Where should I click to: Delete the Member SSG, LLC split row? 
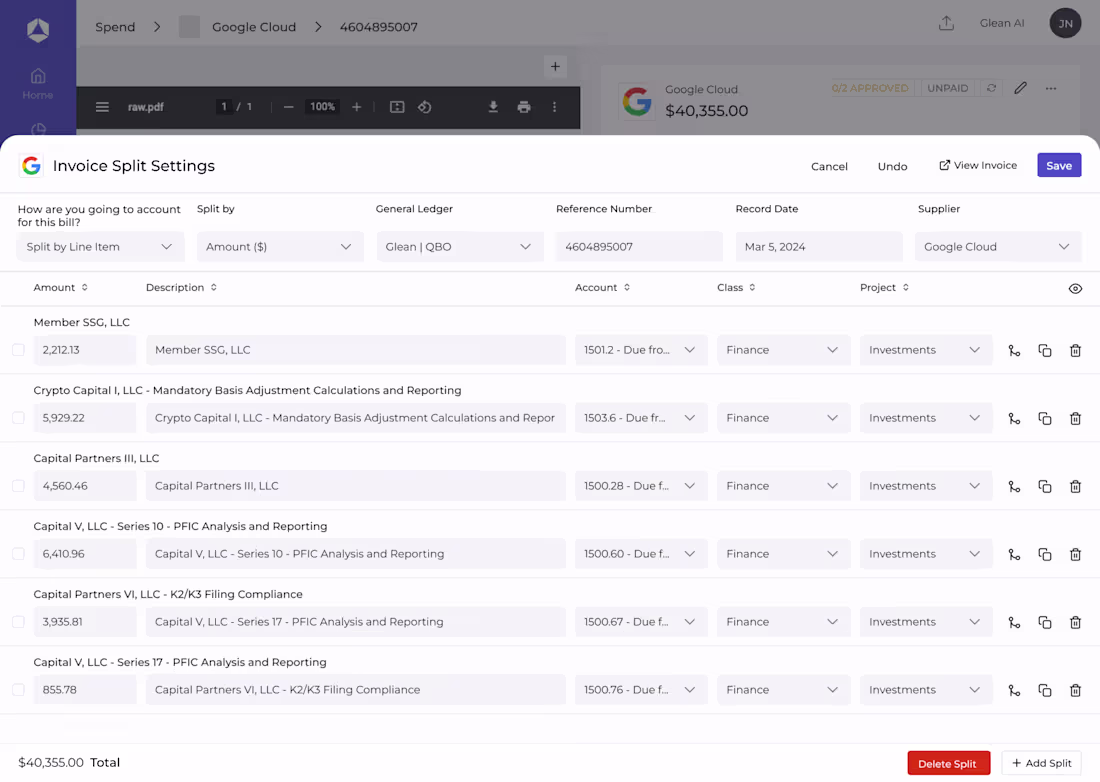(x=1075, y=351)
